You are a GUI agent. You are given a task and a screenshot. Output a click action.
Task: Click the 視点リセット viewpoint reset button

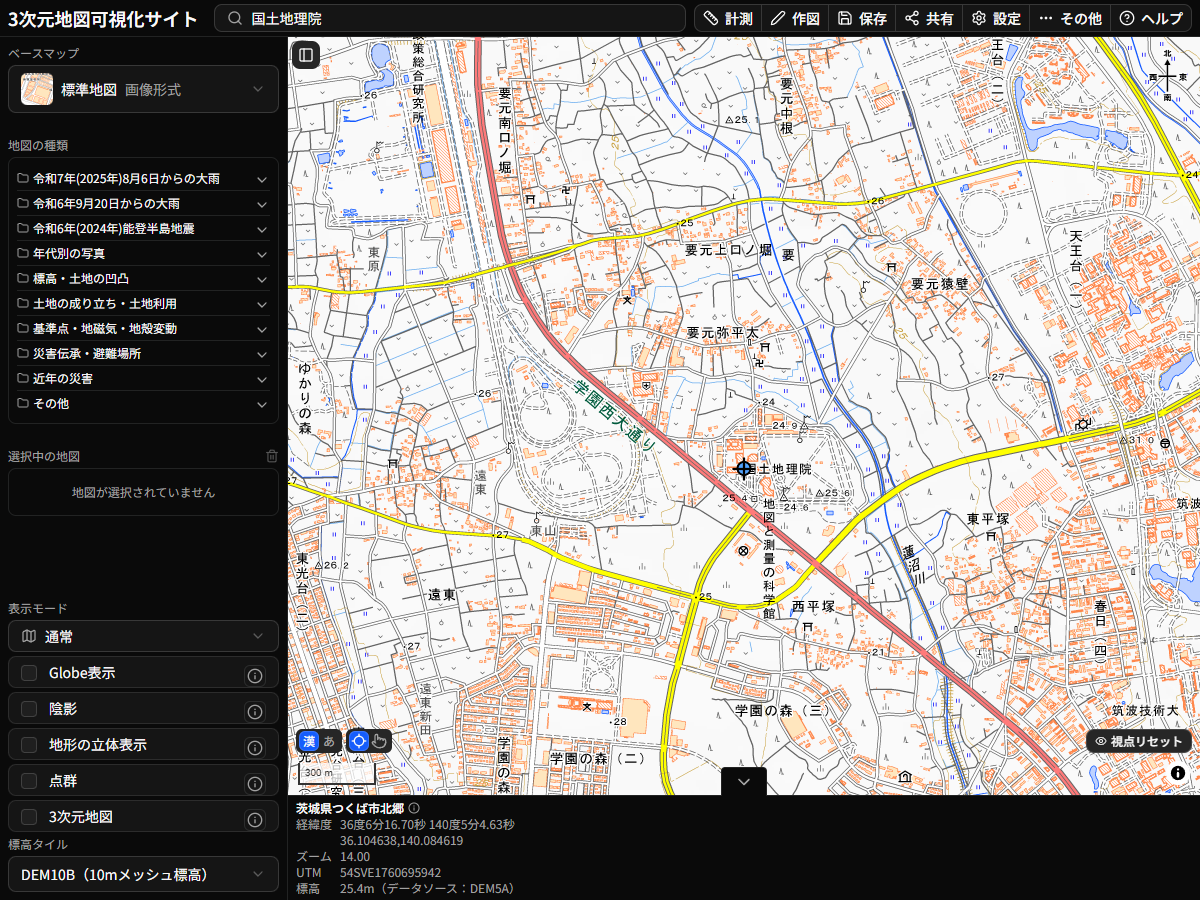(1139, 741)
